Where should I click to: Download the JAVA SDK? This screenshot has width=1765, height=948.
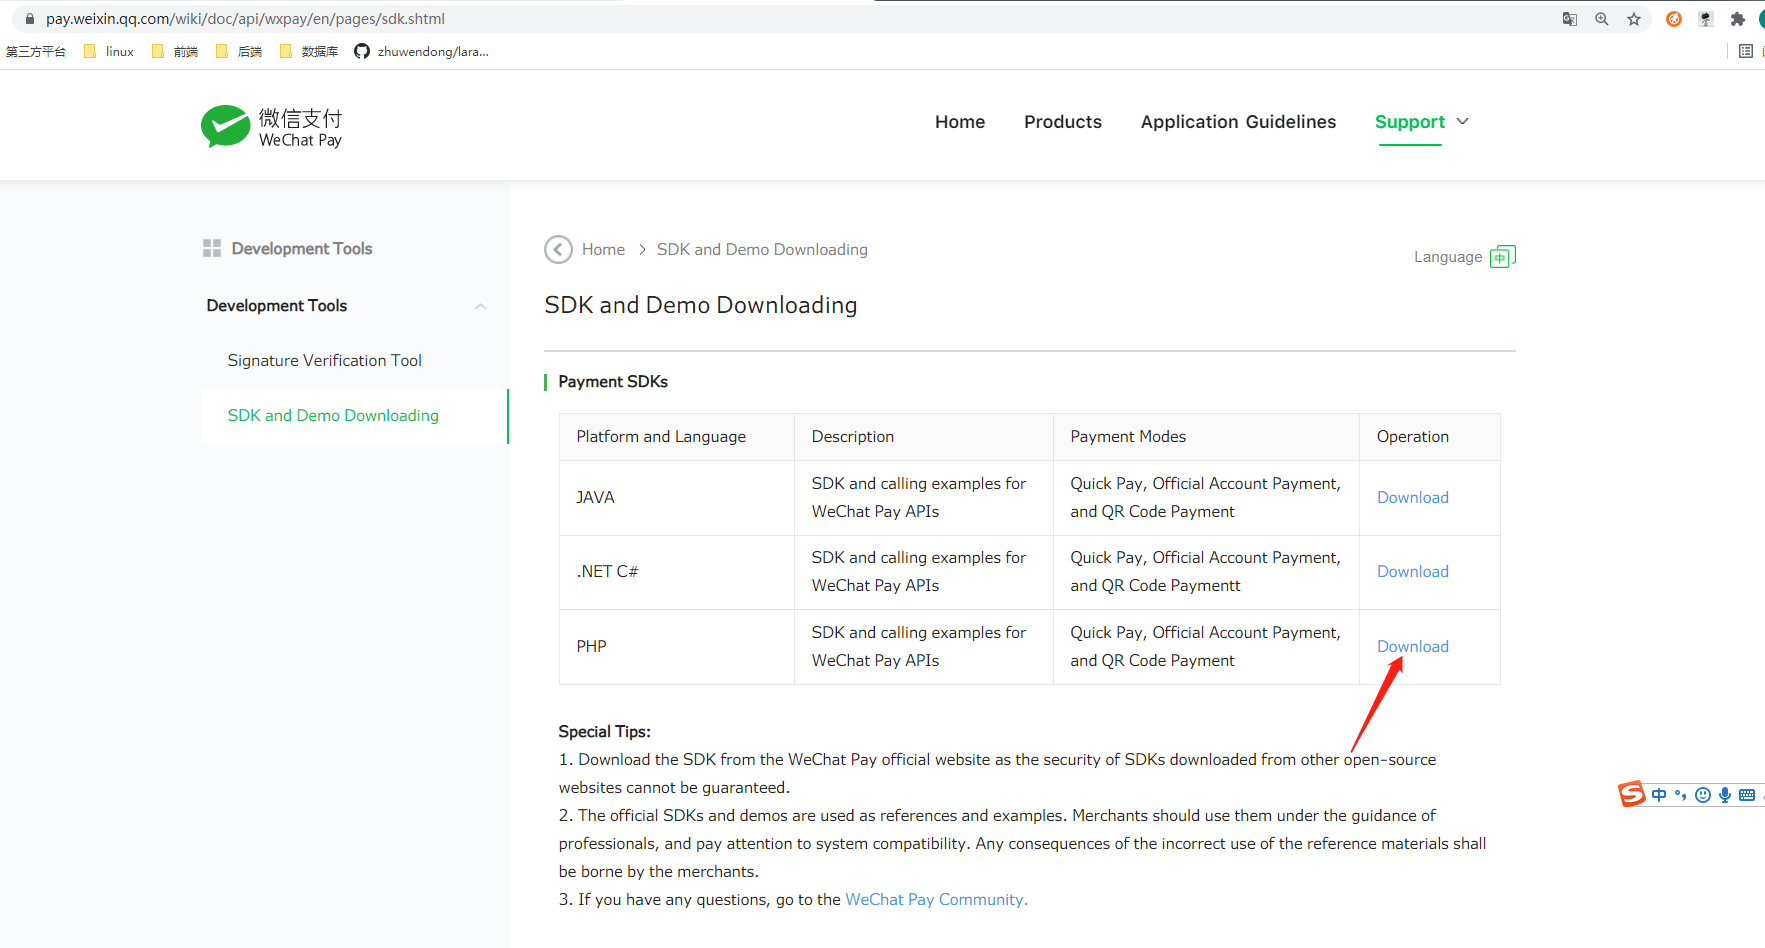coord(1413,497)
